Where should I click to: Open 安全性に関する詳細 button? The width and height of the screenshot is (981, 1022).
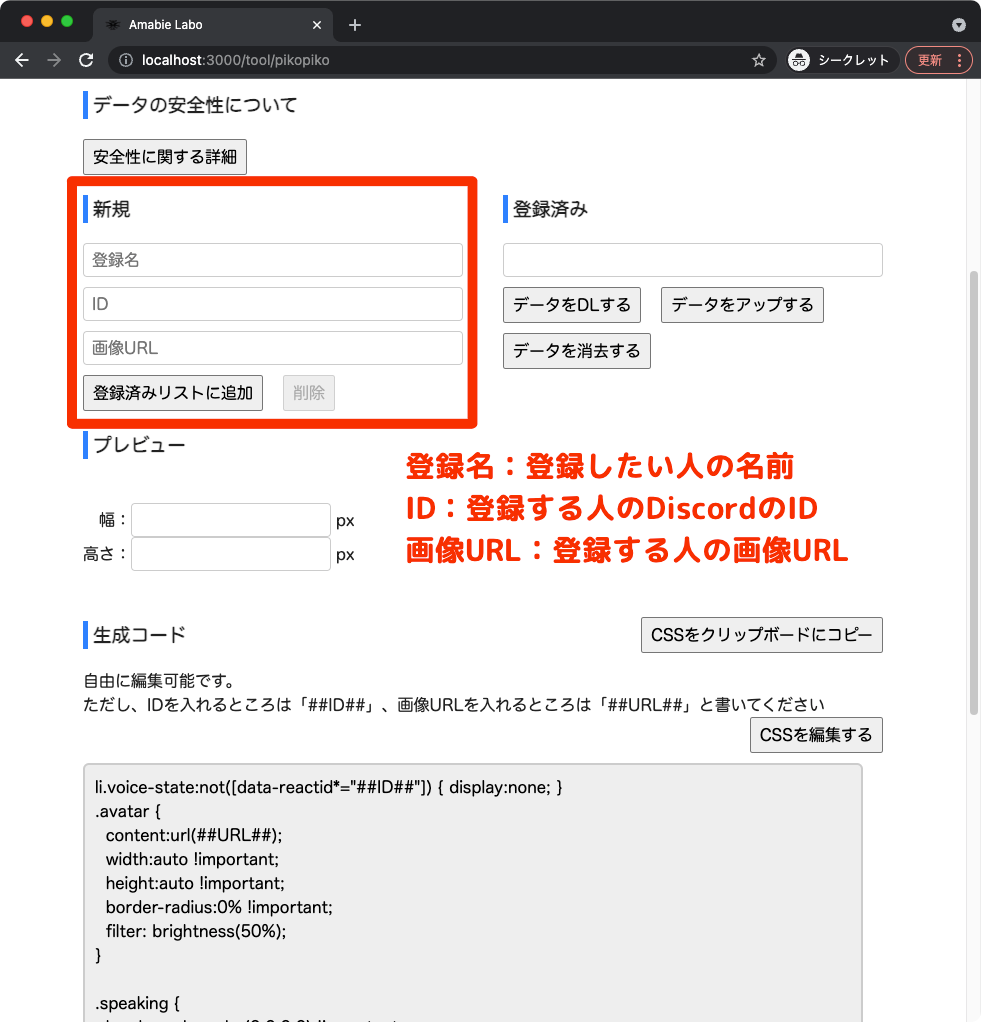point(165,157)
